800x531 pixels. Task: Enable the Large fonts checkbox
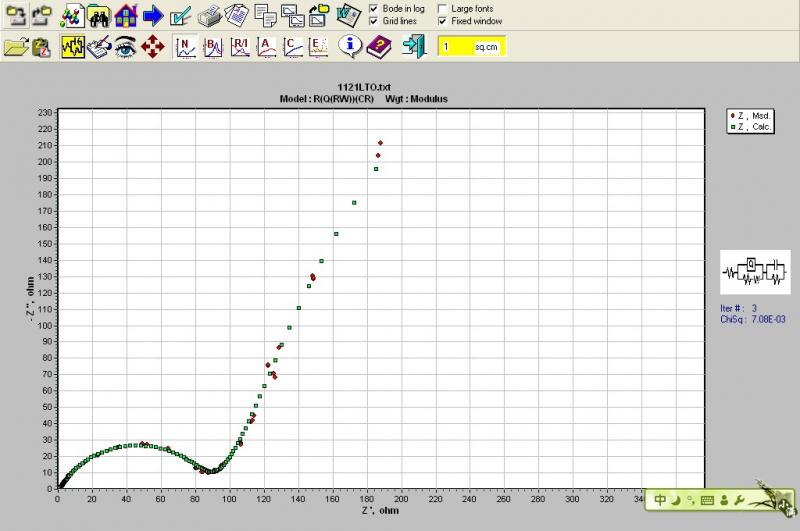(x=442, y=9)
